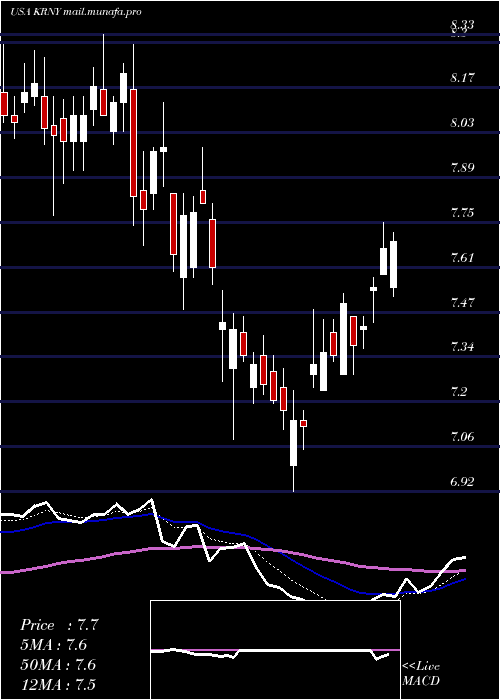The width and height of the screenshot is (500, 700).
Task: Click the 7.75 price axis label
Action: click(x=462, y=212)
